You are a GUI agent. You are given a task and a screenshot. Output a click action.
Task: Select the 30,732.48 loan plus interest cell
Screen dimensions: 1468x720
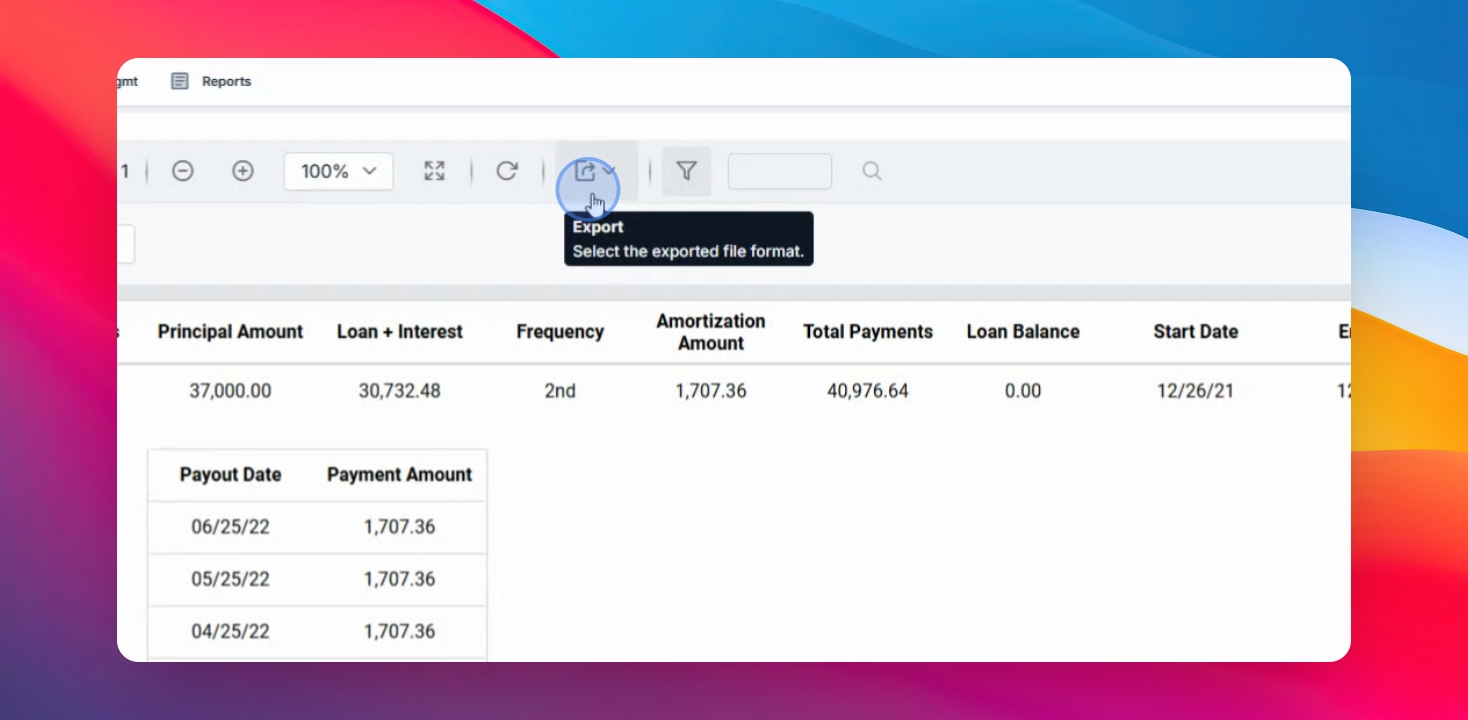[x=400, y=391]
